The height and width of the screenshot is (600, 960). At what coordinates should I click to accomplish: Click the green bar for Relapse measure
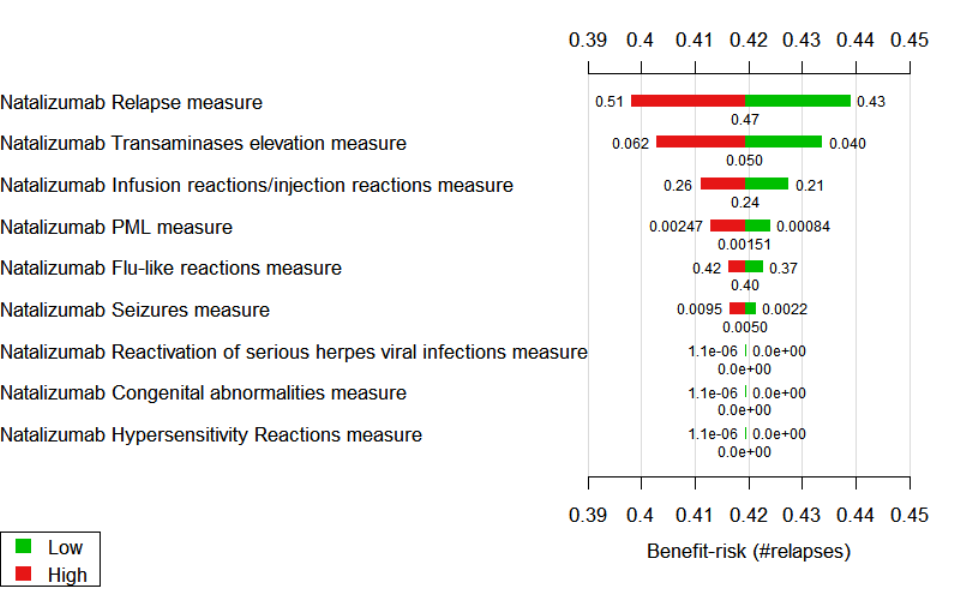click(798, 101)
